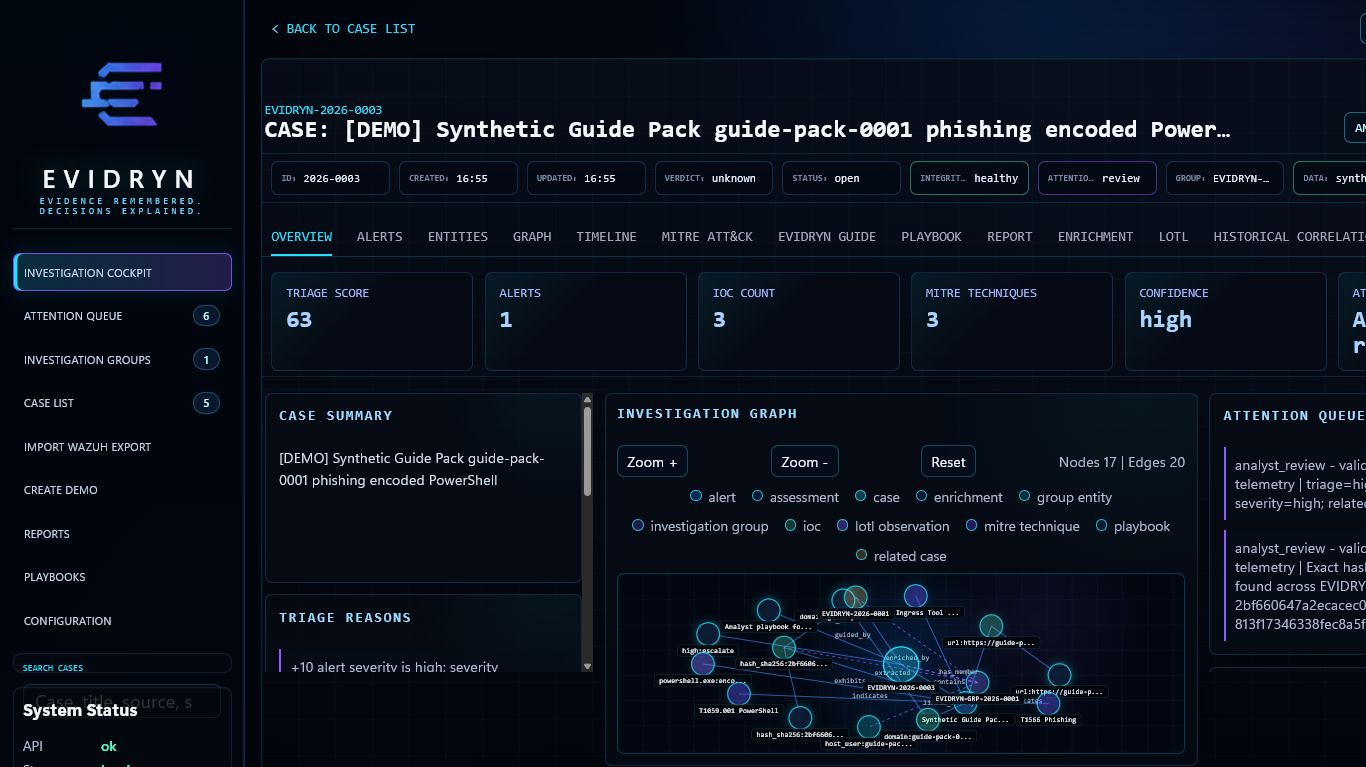Image resolution: width=1366 pixels, height=767 pixels.
Task: Select the Ingress Tool graph node
Action: tap(916, 596)
